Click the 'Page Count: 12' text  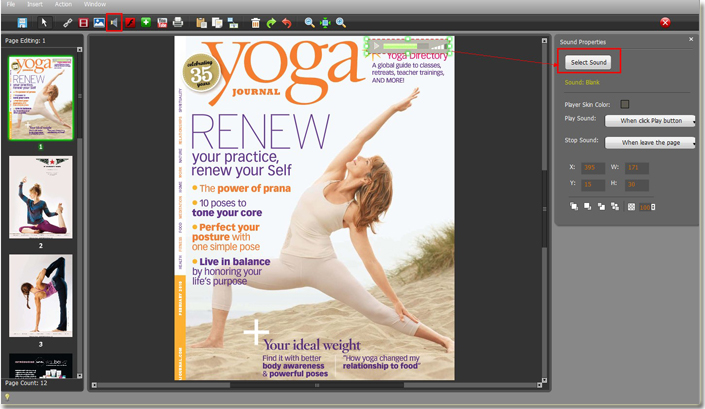26,383
